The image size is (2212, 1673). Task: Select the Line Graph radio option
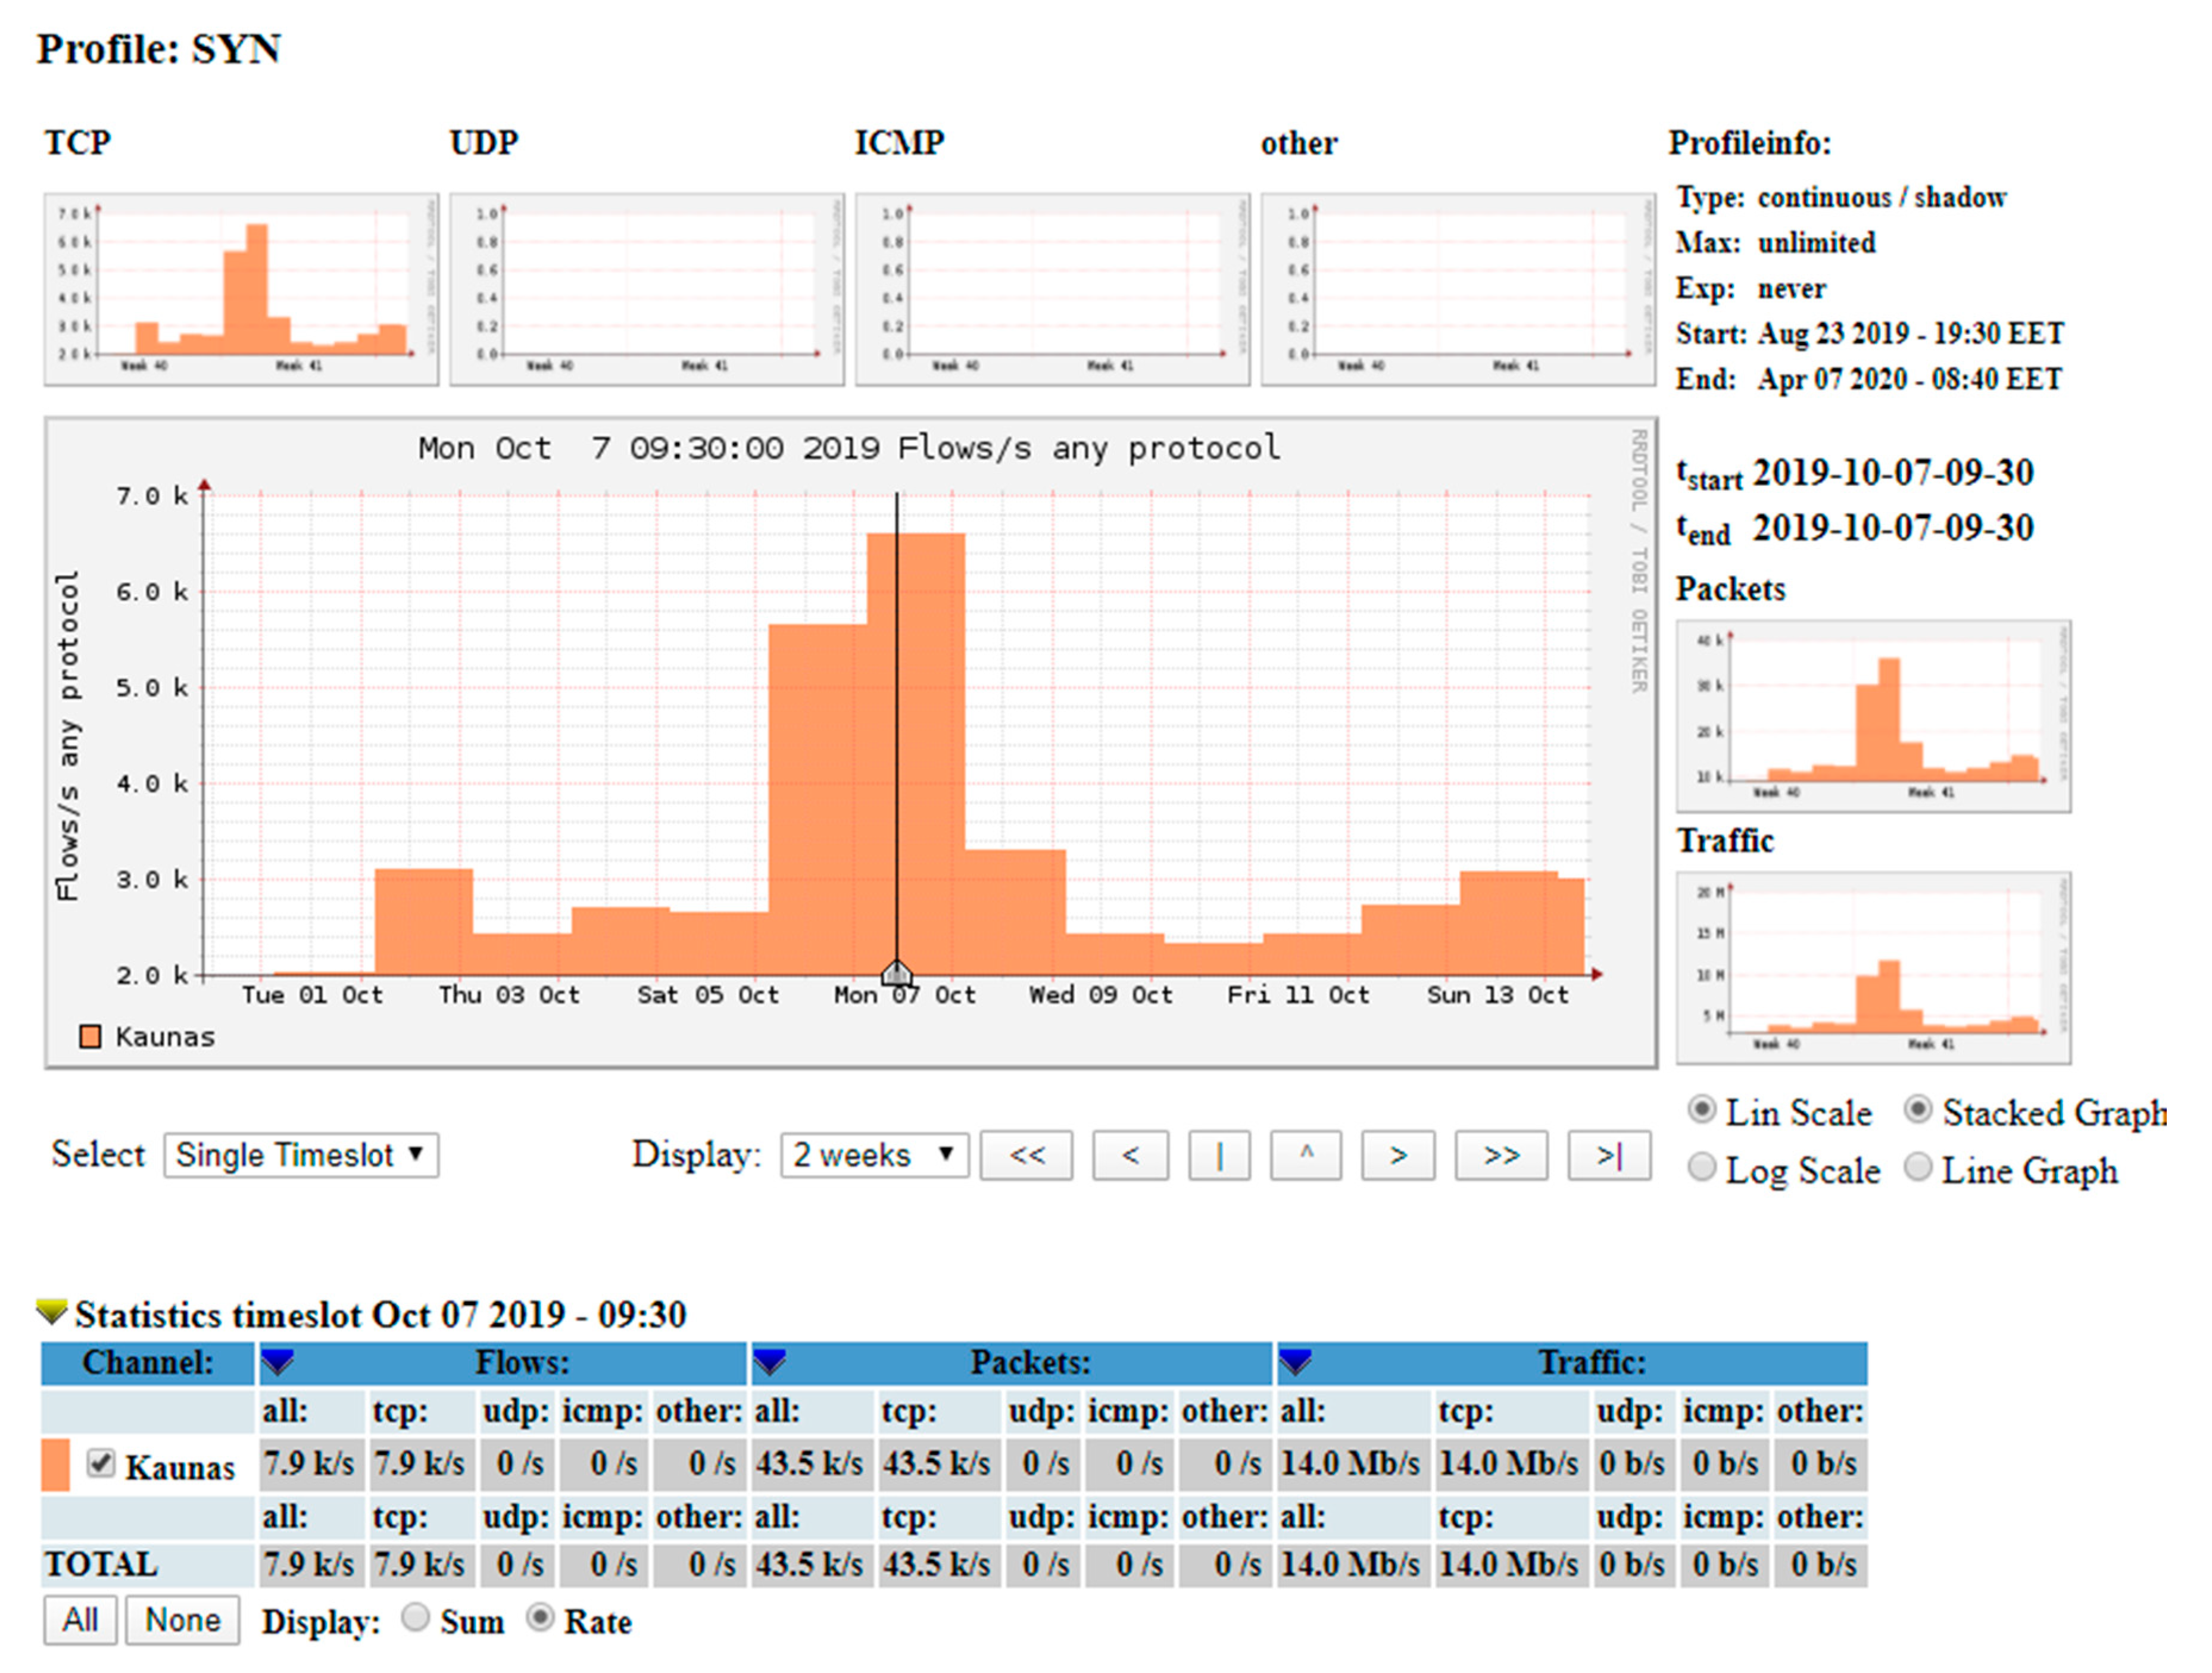pos(1917,1167)
